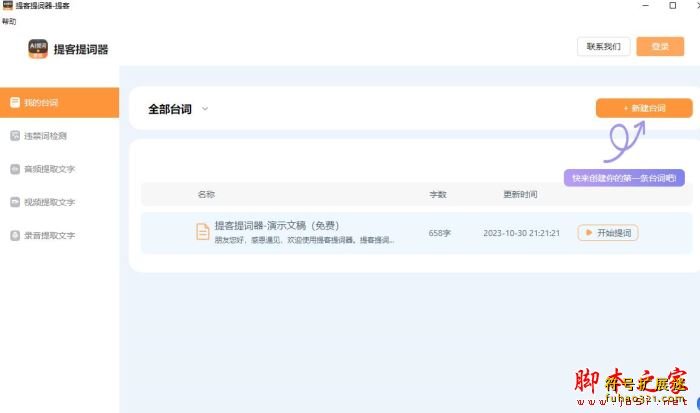Screen dimensions: 700x413
Task: Click the 新建台词 button
Action: (x=644, y=108)
